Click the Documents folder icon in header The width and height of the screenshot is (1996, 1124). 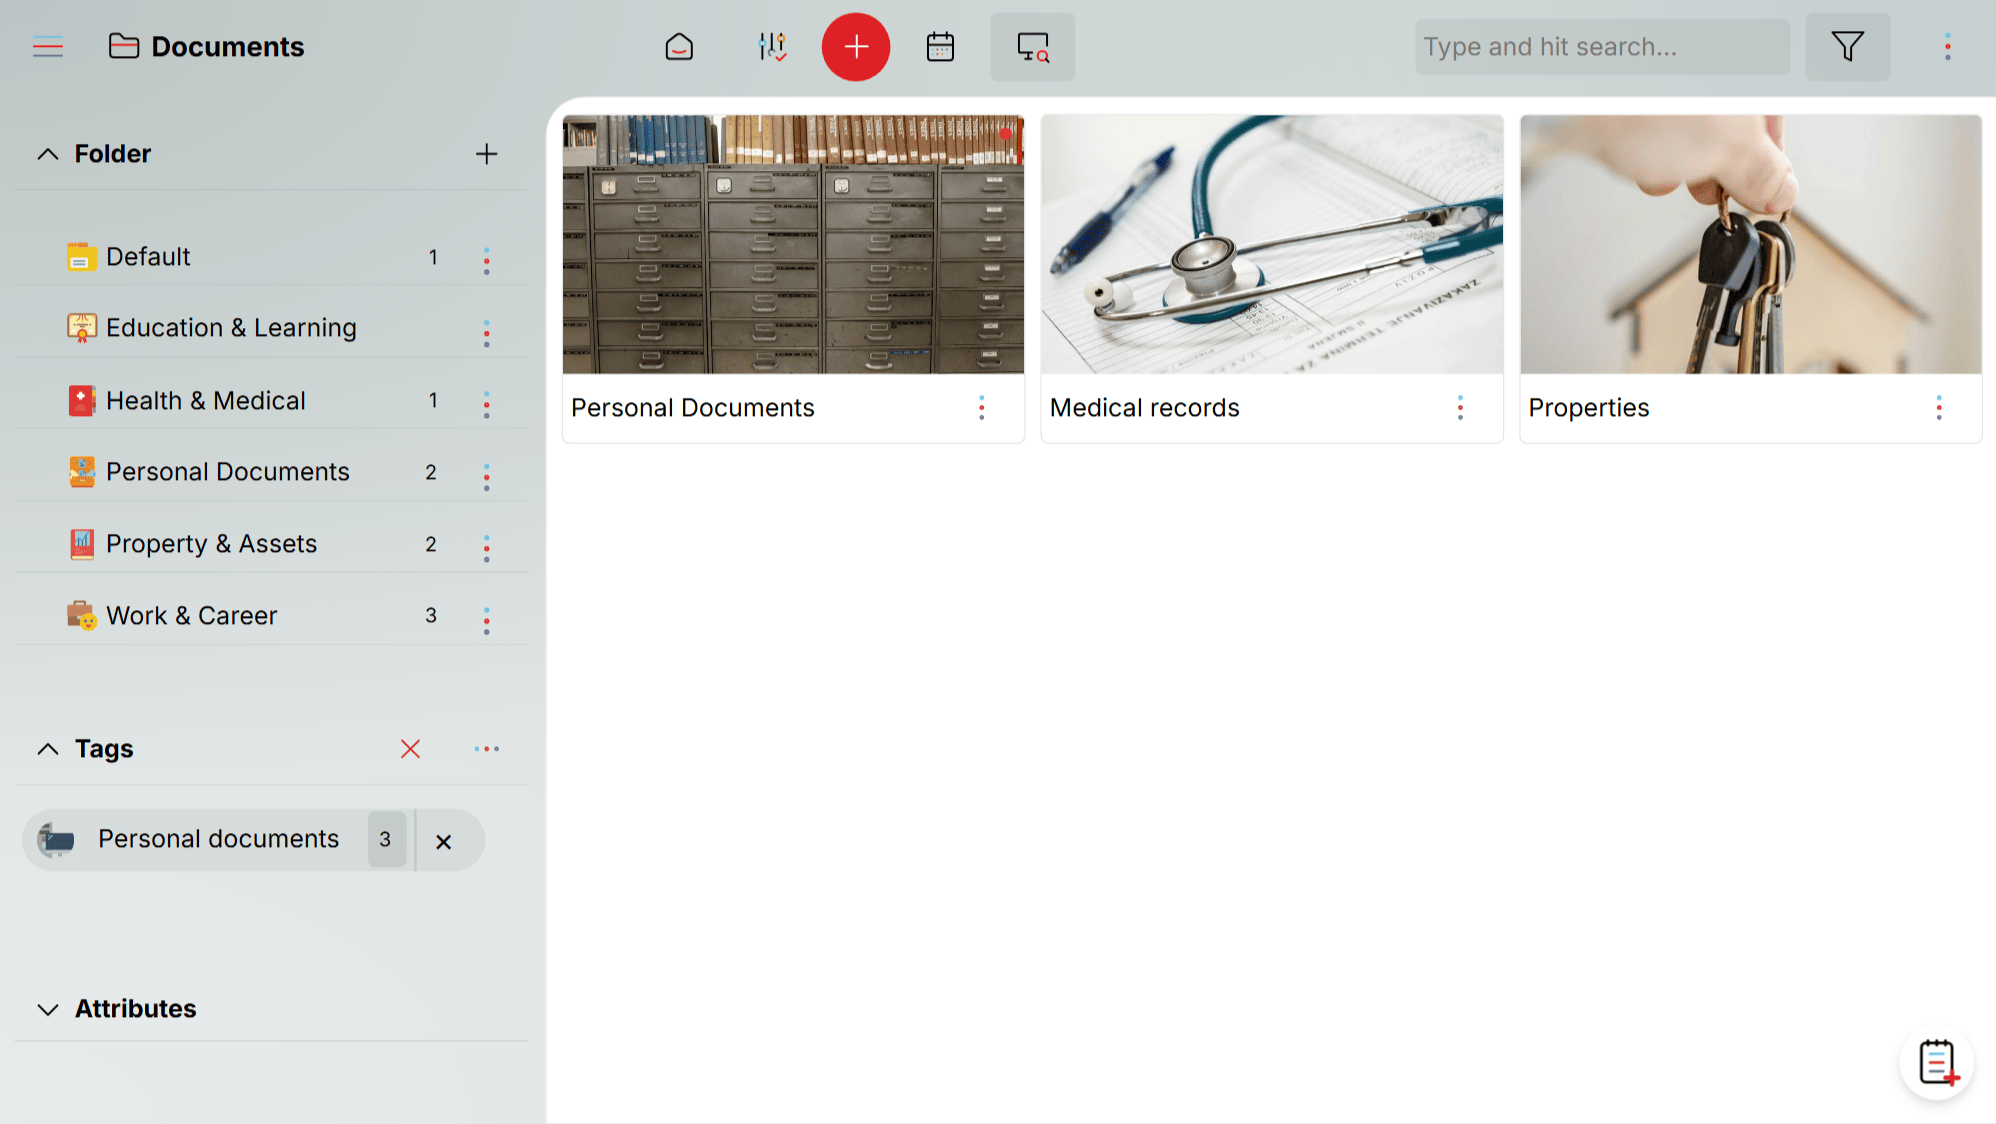(x=122, y=46)
